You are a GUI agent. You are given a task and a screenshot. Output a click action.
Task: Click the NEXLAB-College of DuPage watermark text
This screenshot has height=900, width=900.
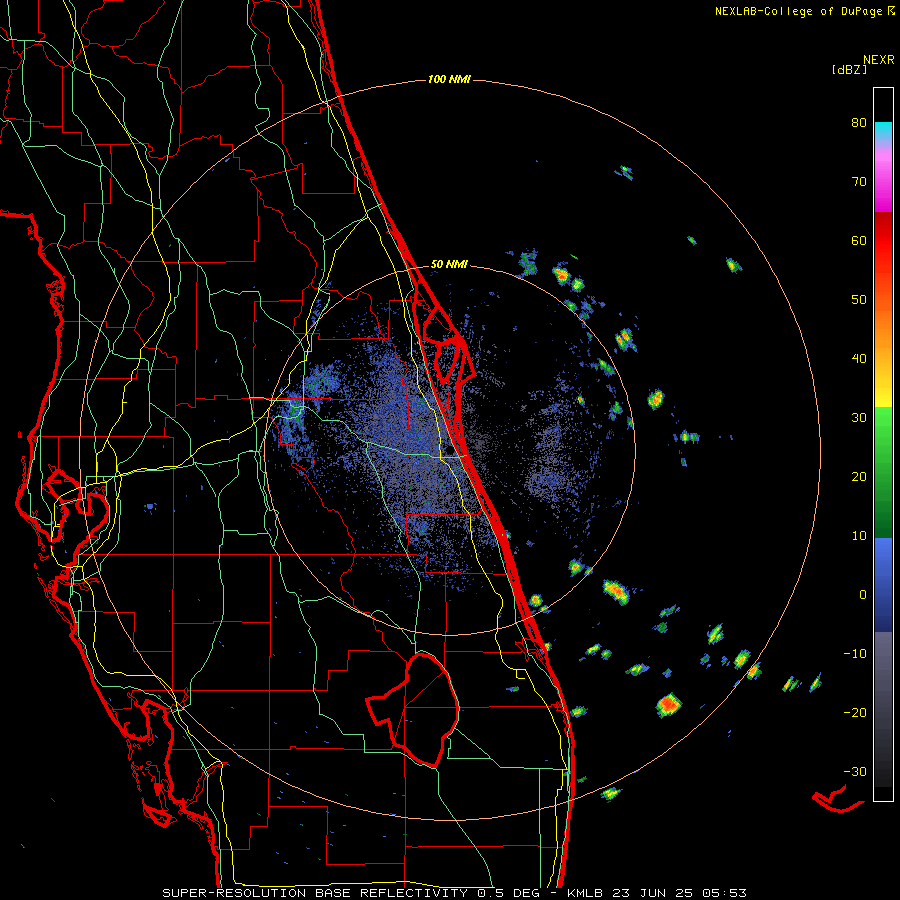coord(800,11)
